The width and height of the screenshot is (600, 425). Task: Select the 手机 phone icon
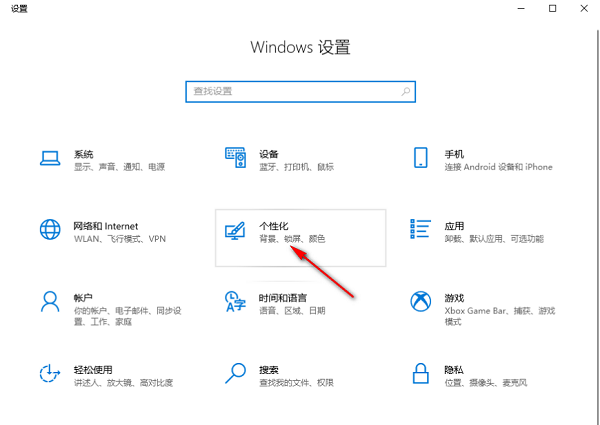pyautogui.click(x=421, y=159)
